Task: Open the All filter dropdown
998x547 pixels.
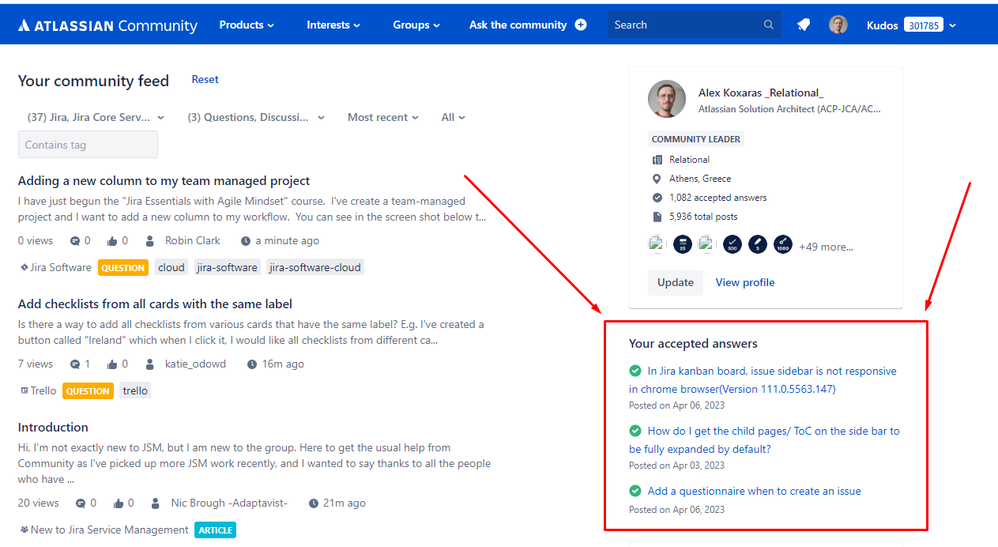Action: pos(453,117)
